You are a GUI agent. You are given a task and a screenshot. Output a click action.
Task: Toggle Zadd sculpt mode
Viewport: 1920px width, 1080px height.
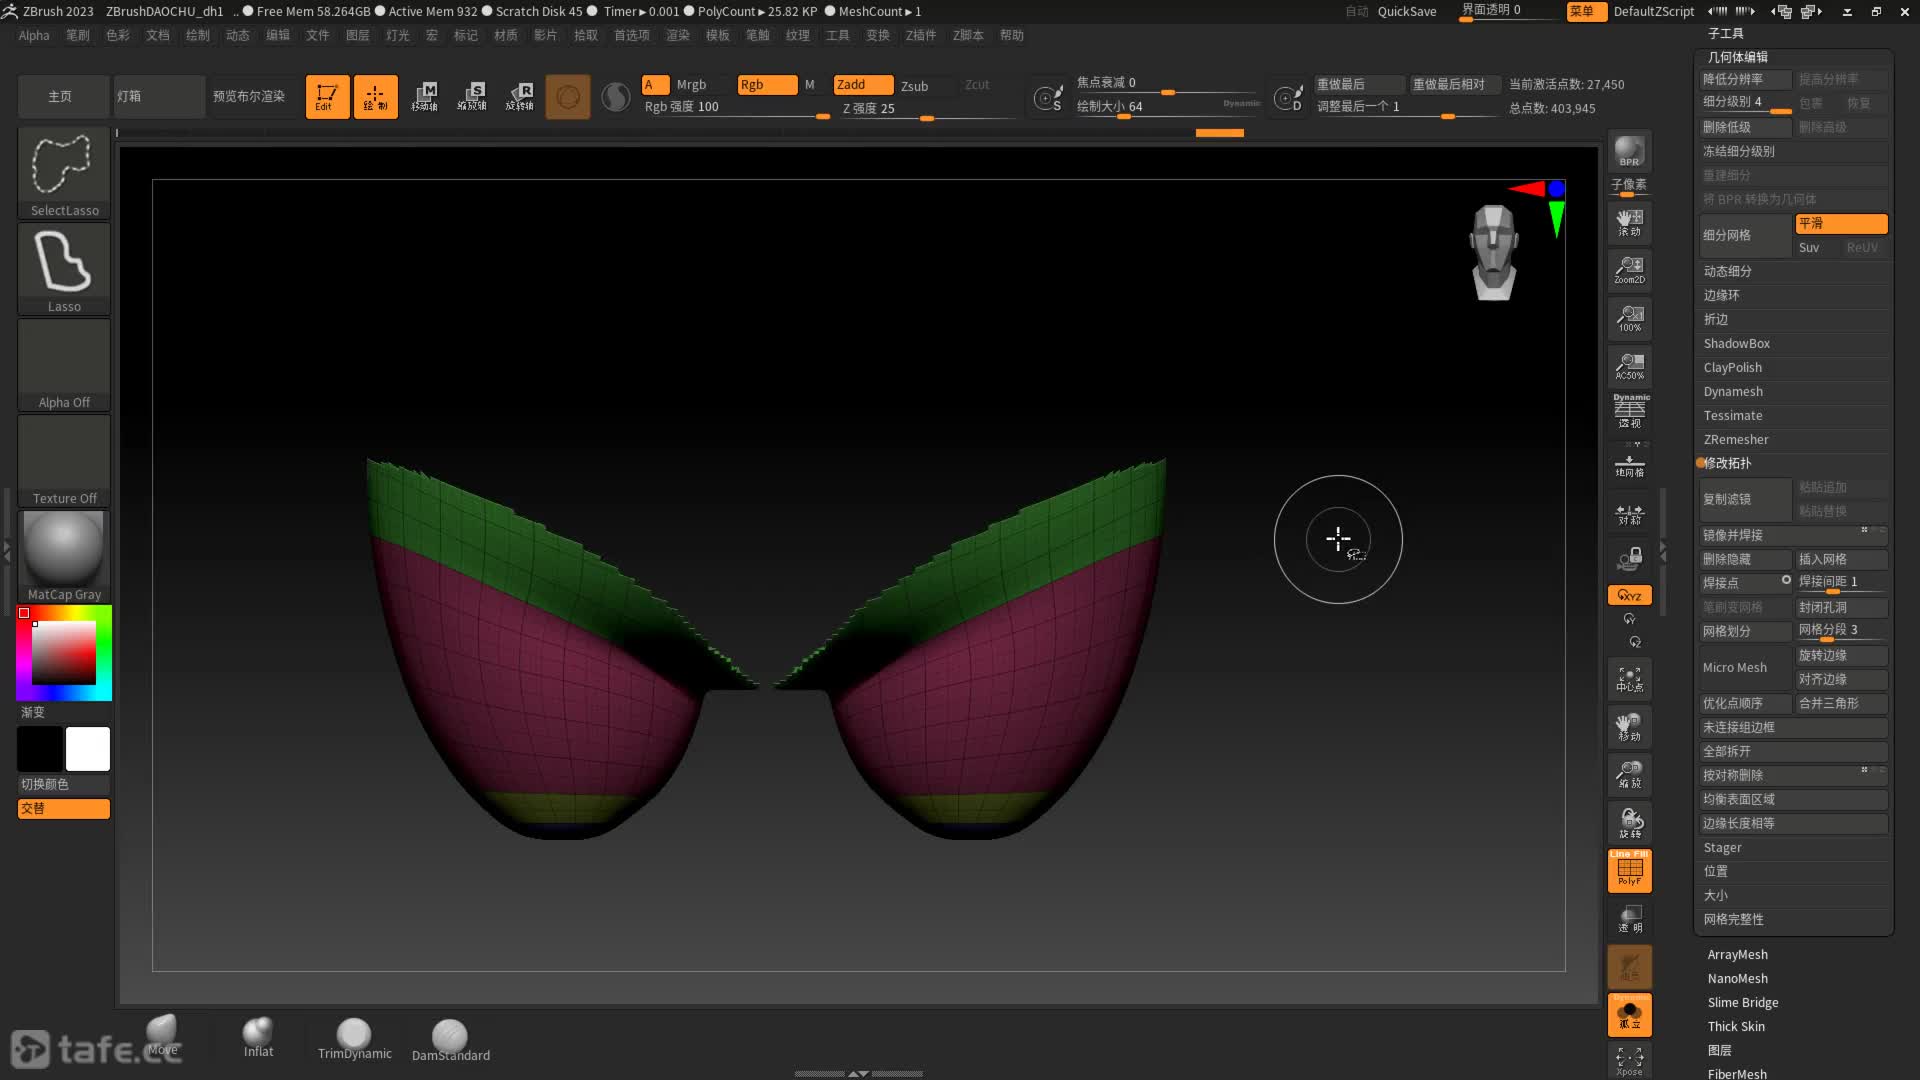pyautogui.click(x=862, y=85)
